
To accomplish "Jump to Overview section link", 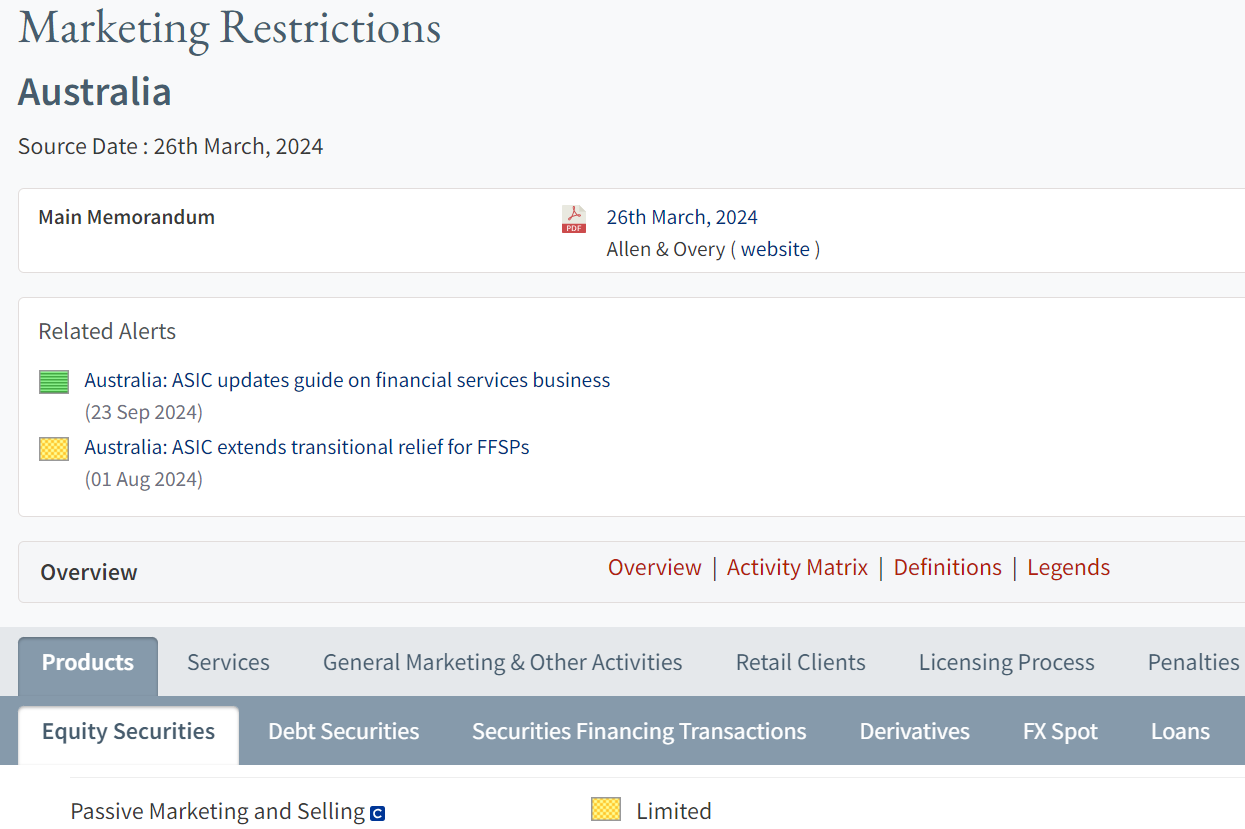I will [654, 567].
